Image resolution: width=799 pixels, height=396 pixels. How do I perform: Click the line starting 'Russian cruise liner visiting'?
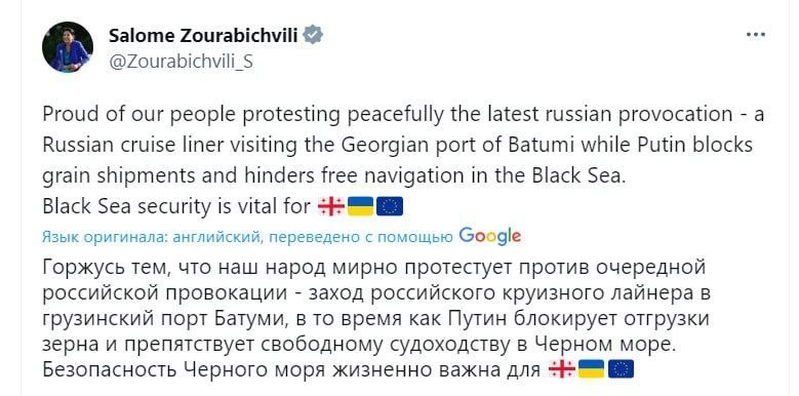tap(397, 145)
